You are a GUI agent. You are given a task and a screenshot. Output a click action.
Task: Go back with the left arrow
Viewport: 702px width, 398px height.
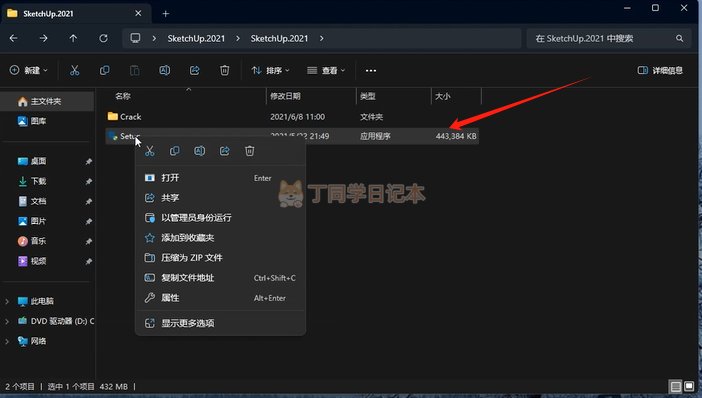pyautogui.click(x=13, y=39)
